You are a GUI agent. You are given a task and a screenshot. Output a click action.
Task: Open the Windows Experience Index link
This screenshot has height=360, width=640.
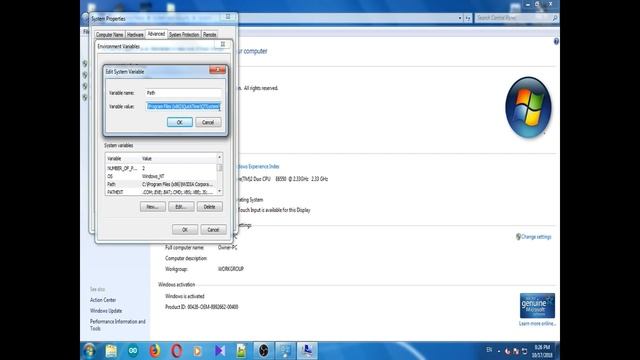pyautogui.click(x=258, y=167)
